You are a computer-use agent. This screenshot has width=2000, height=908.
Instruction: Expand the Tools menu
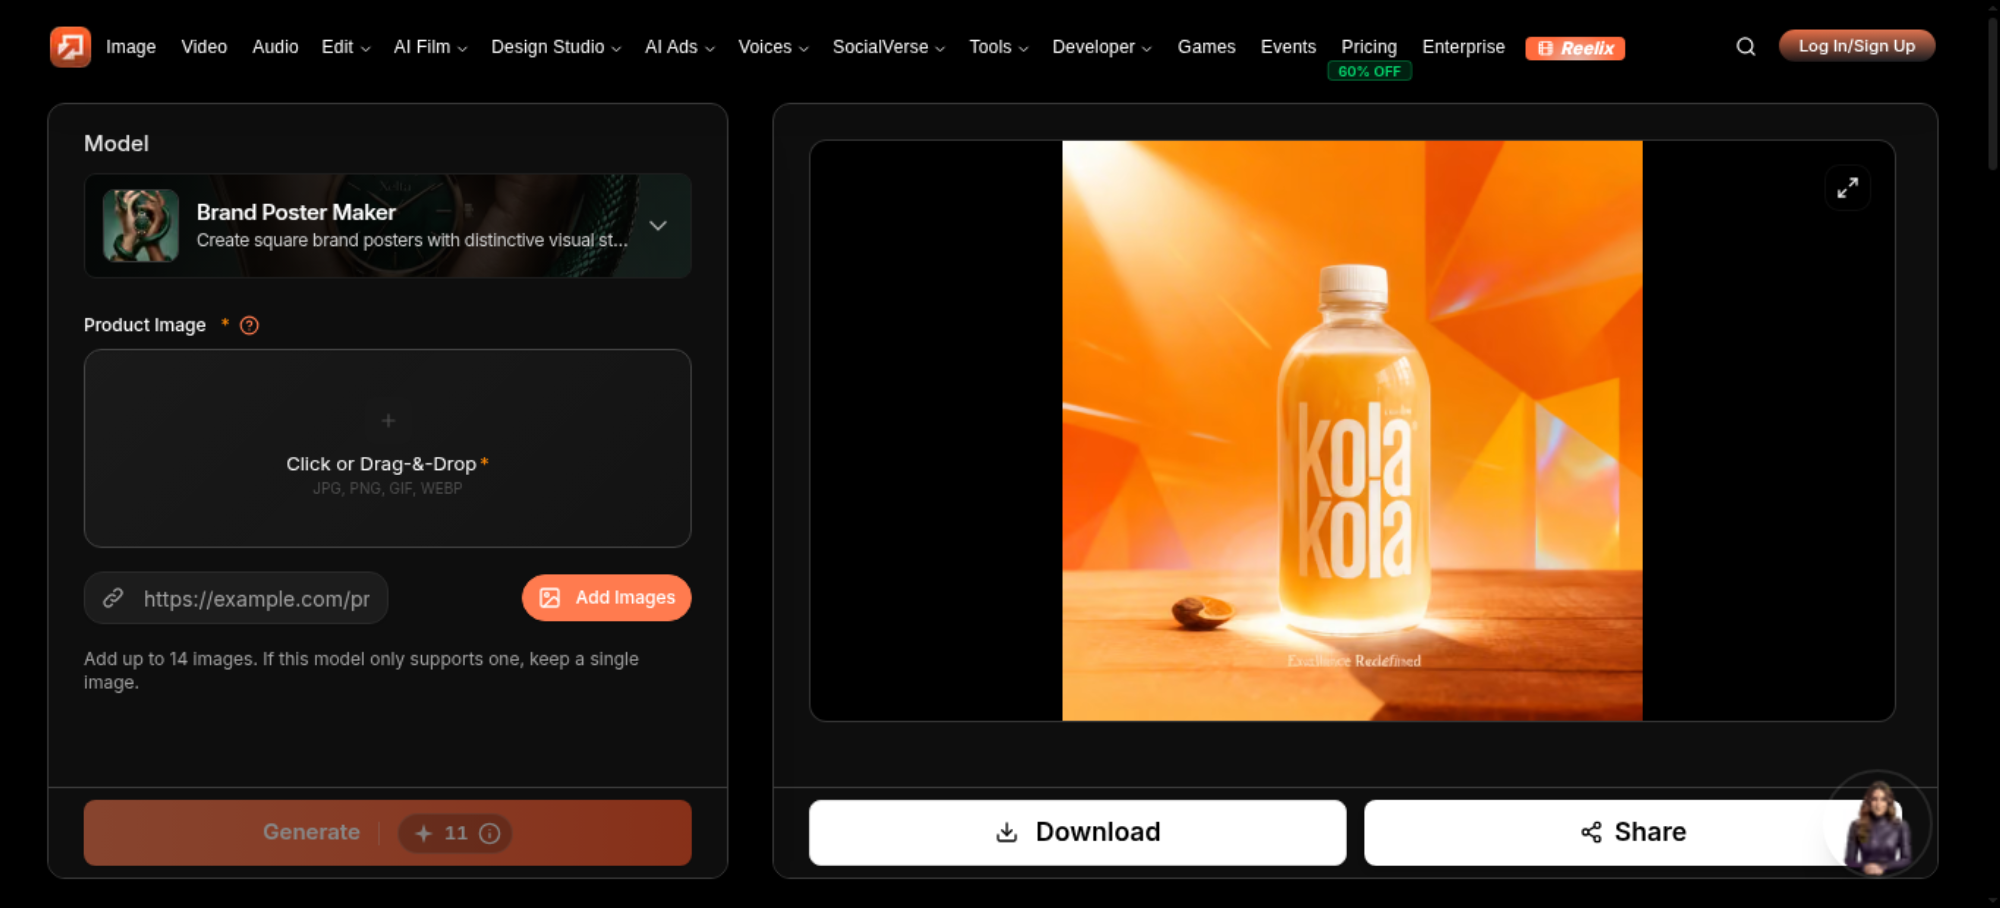[x=998, y=47]
